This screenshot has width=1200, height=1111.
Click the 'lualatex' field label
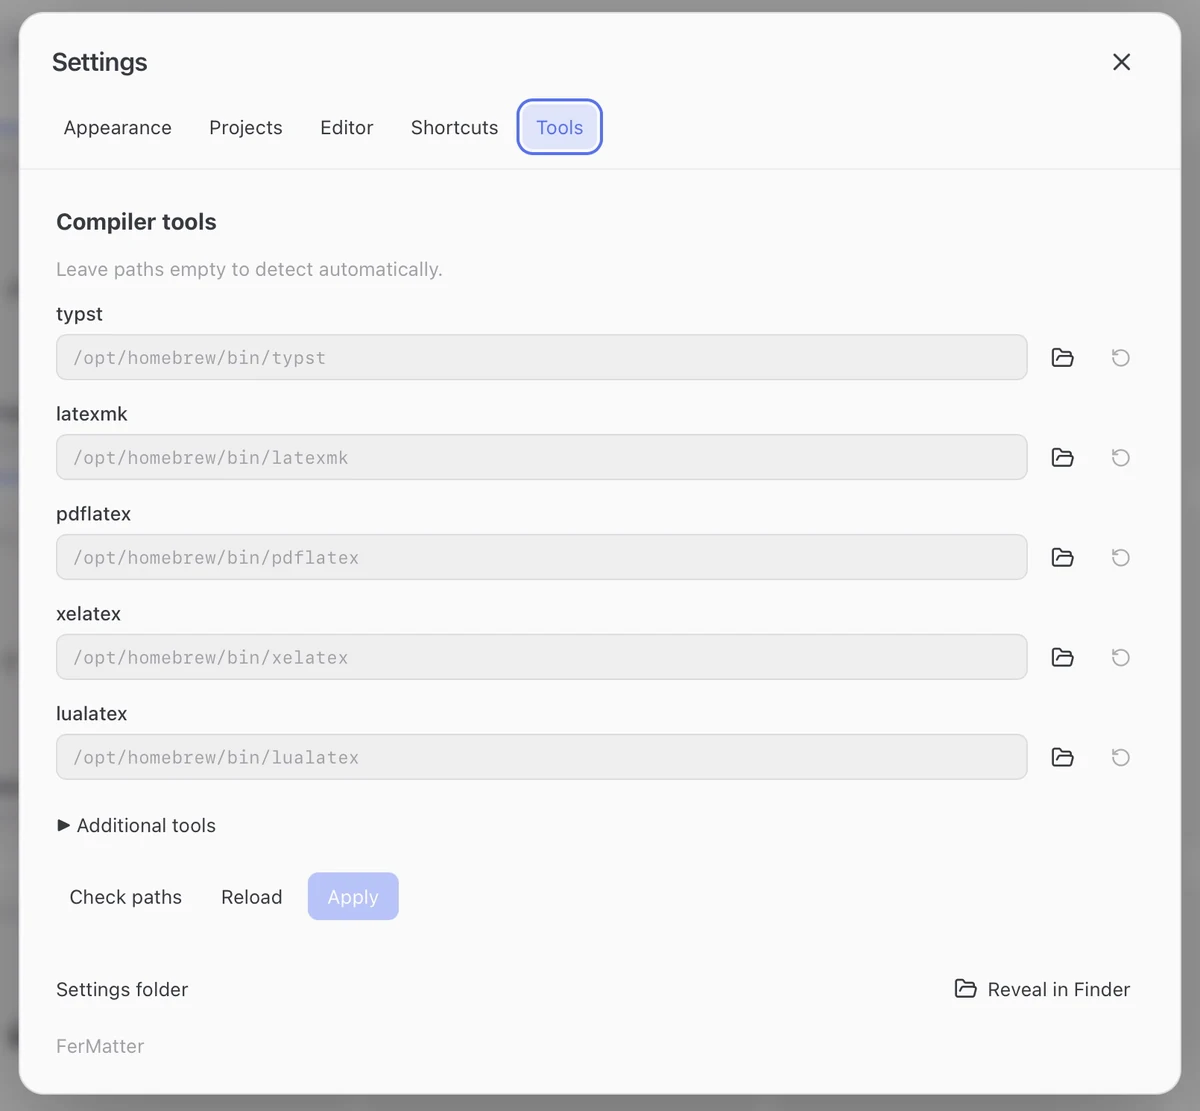coord(92,714)
